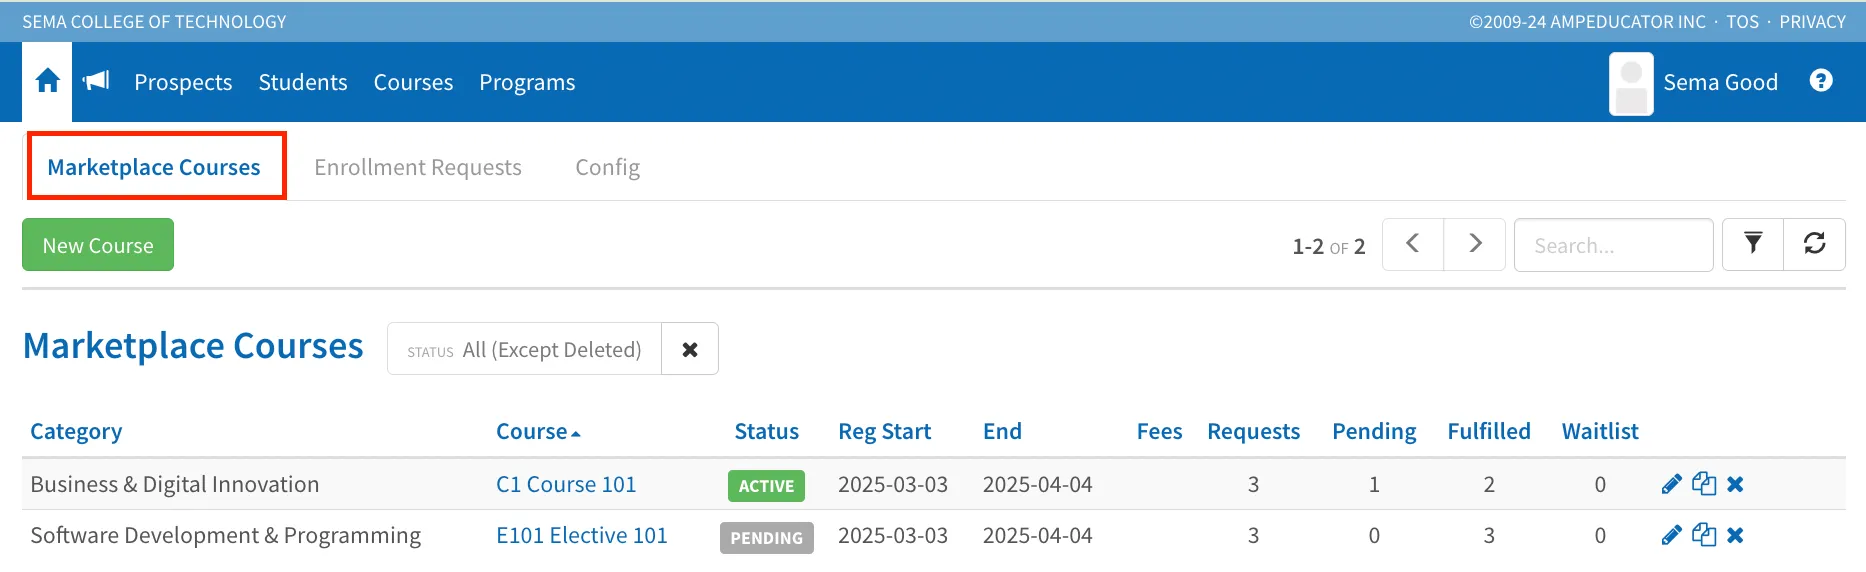Sort by Waitlist column header
Screen dimensions: 1866x572
[x=1600, y=431]
